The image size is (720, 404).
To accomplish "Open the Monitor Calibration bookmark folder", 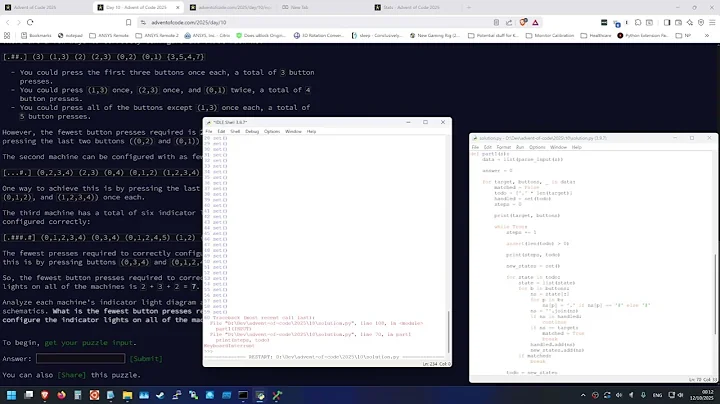I will pos(550,35).
